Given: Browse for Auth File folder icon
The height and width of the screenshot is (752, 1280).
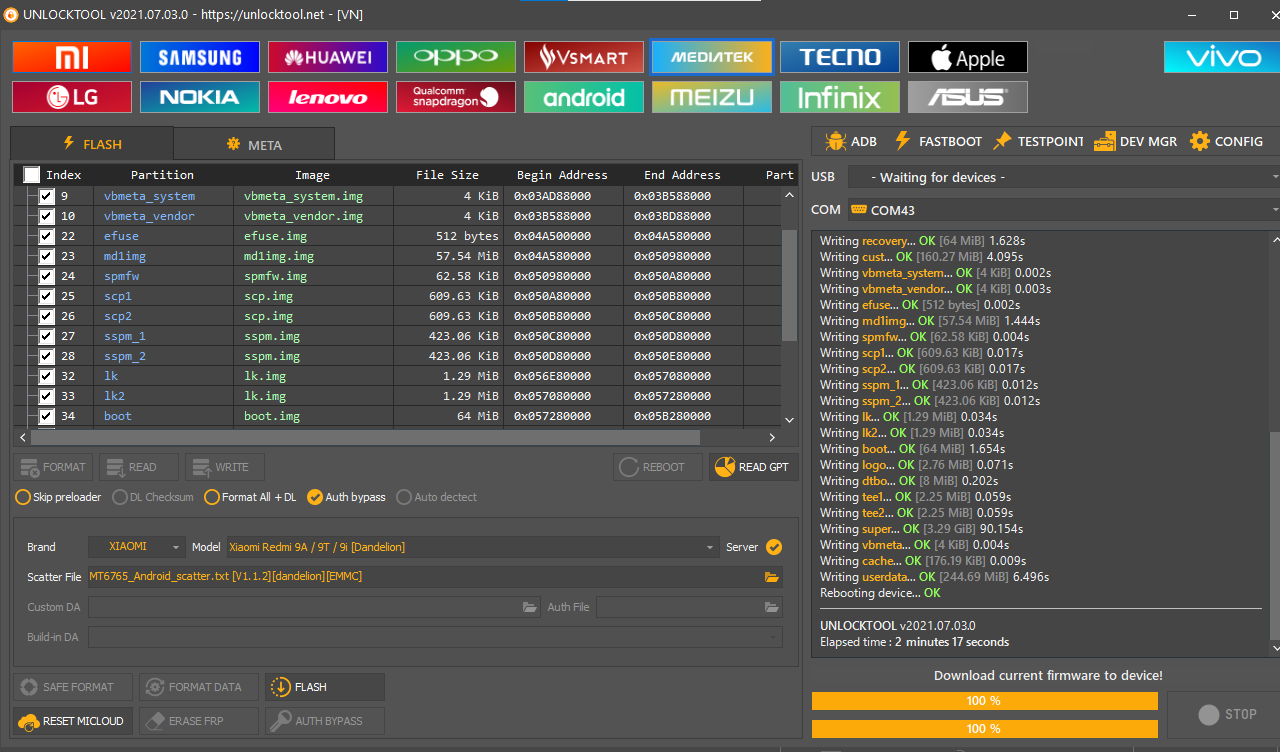Looking at the screenshot, I should [771, 607].
